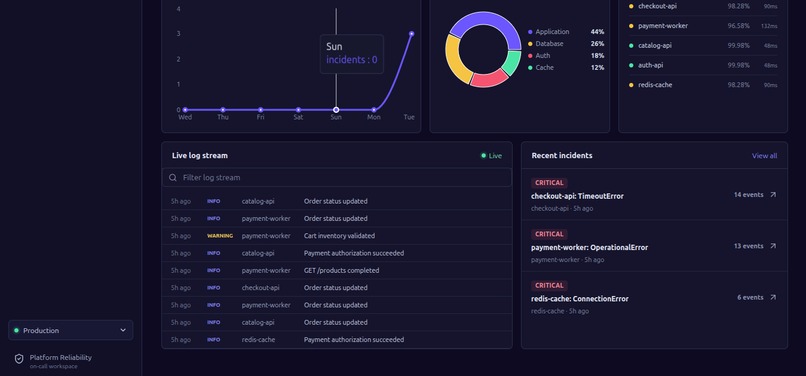Open the Production environment selector
This screenshot has width=806, height=376.
tap(70, 330)
